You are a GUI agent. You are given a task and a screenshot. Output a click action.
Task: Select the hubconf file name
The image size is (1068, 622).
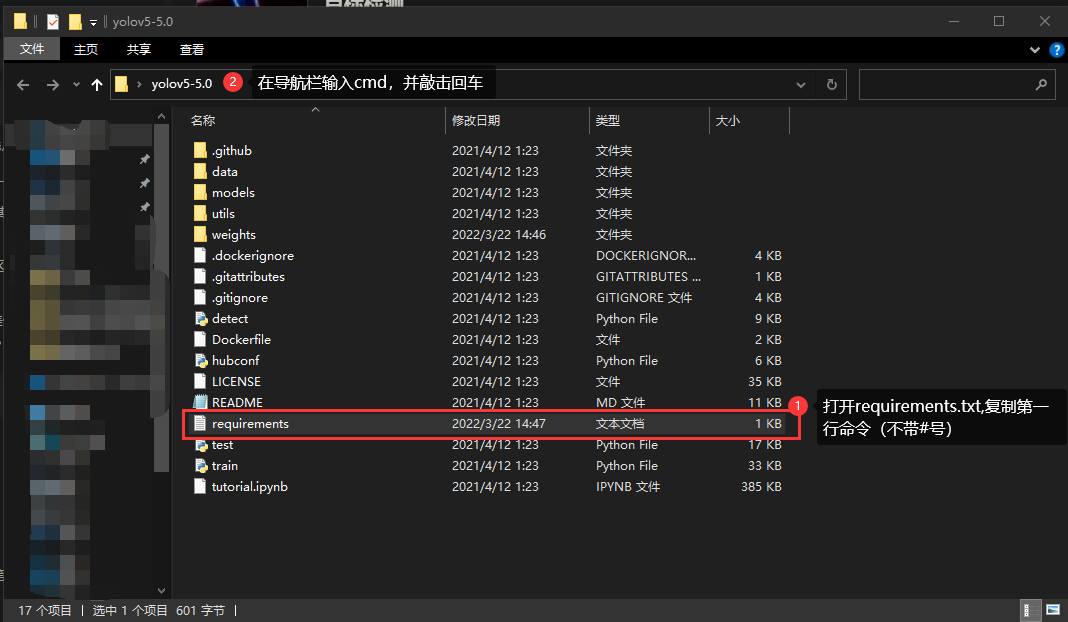(x=235, y=361)
